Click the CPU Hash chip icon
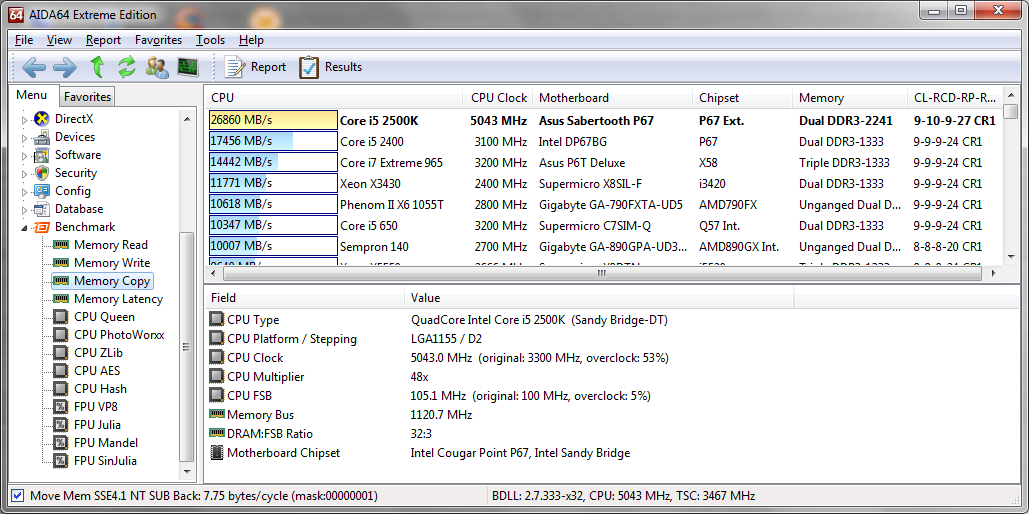 point(61,389)
